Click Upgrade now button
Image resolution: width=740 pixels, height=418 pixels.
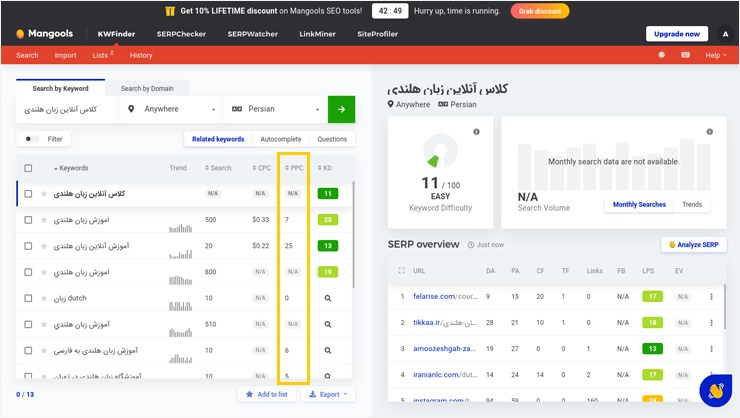tap(677, 34)
